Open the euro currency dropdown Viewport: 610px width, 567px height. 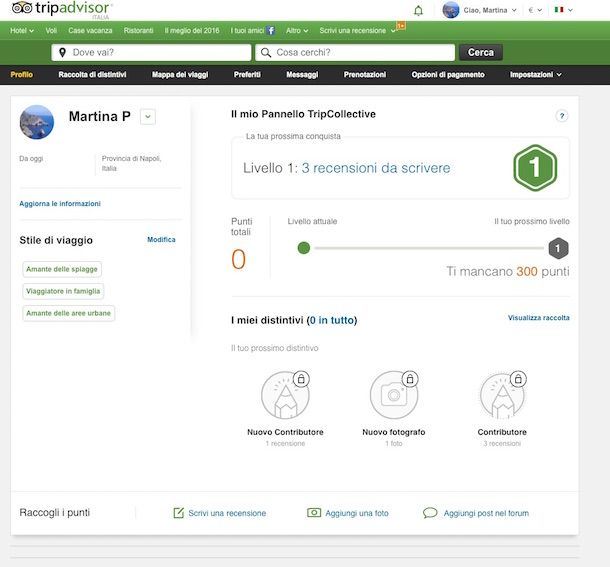tap(535, 10)
